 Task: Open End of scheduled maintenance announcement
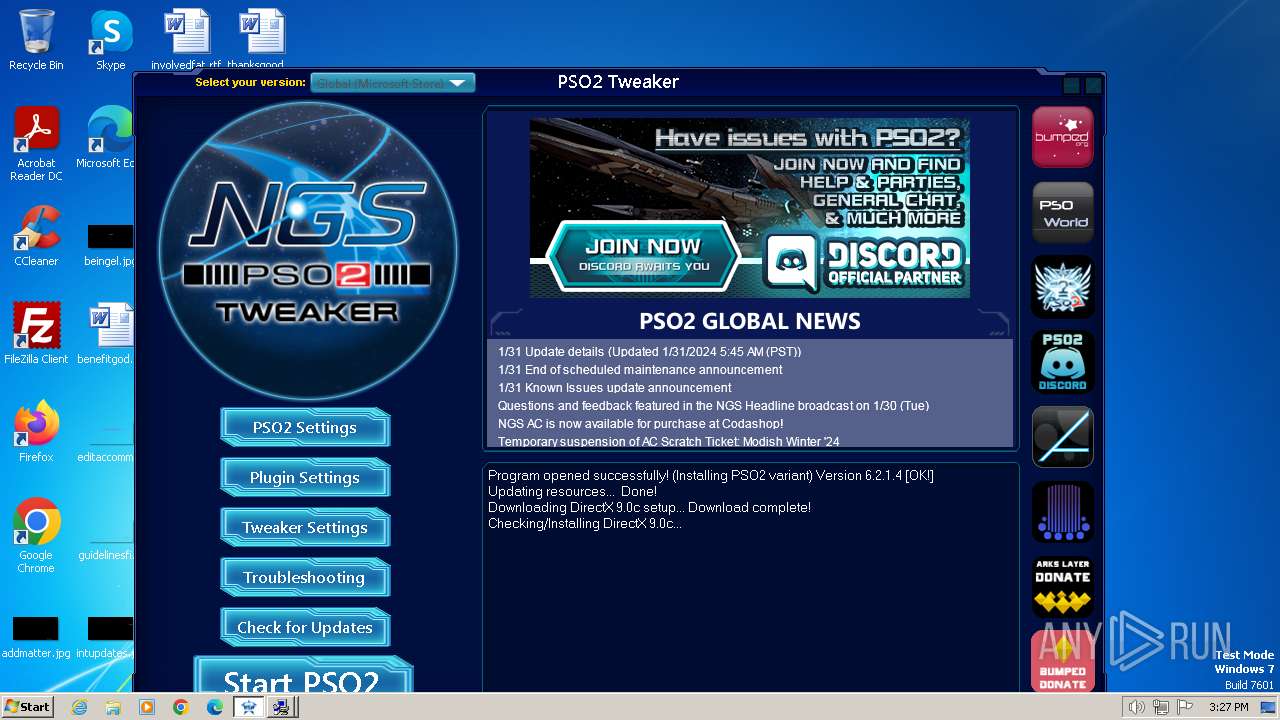640,370
